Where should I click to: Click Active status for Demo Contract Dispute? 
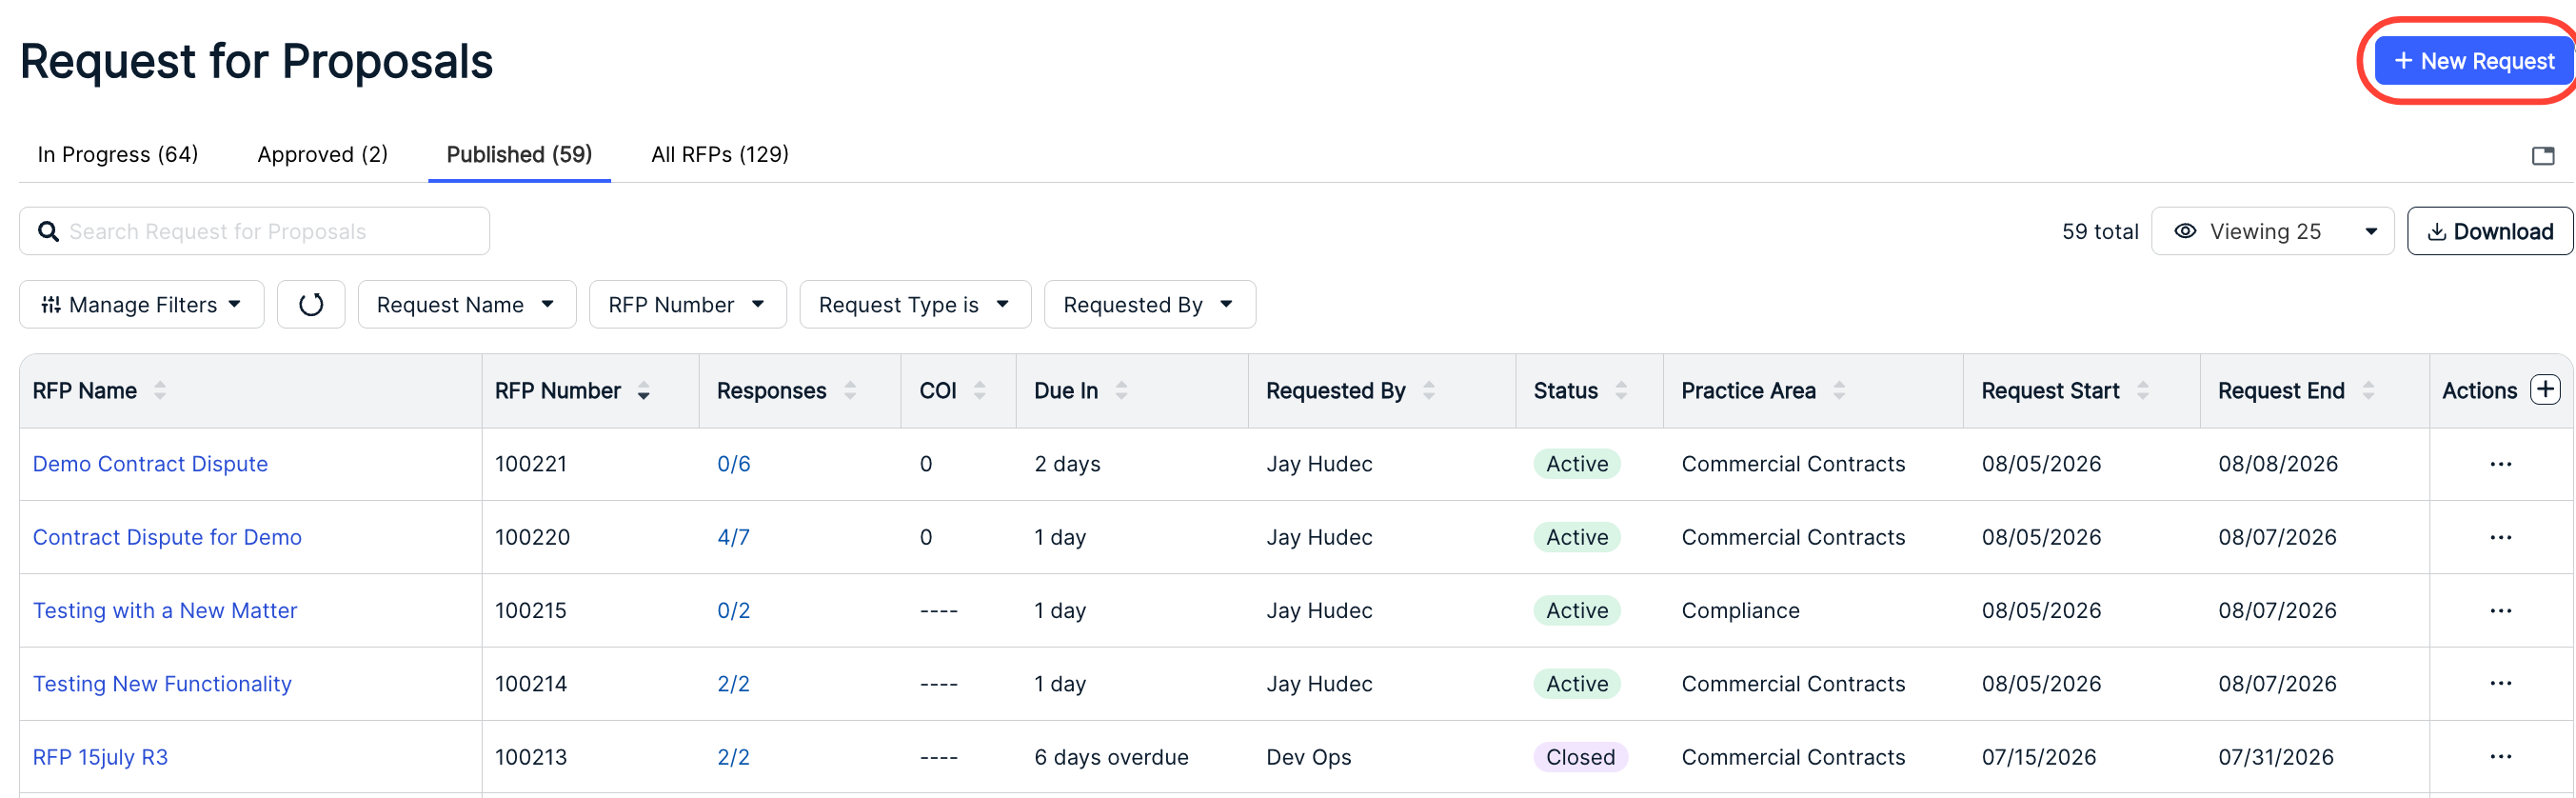click(x=1577, y=464)
